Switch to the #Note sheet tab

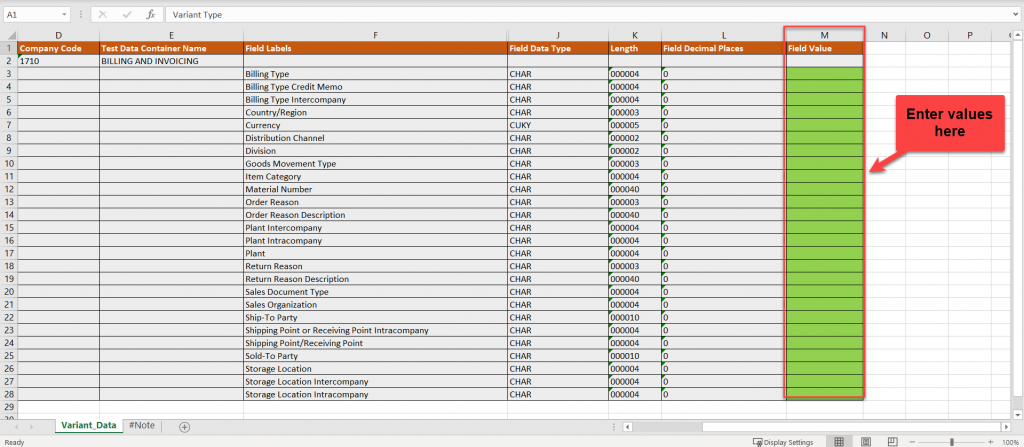[142, 425]
